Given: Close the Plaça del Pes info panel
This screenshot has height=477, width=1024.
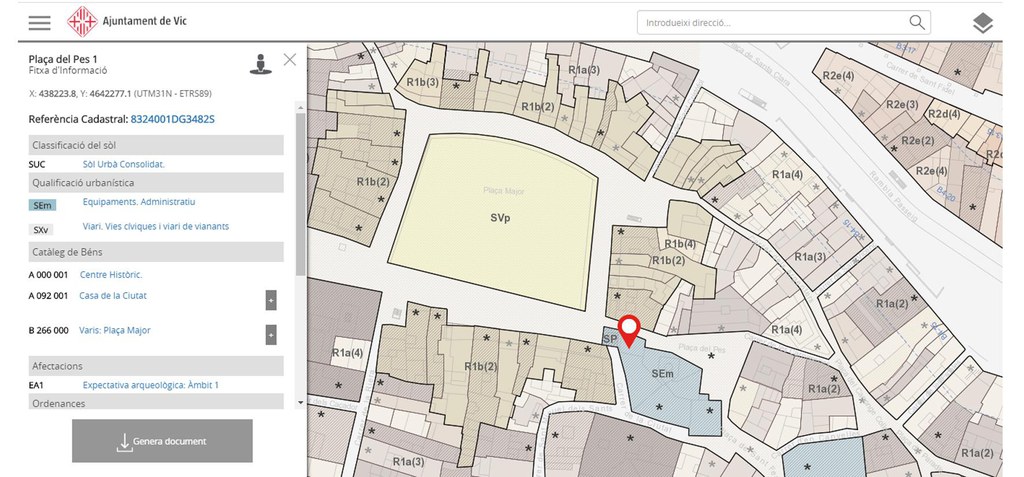Looking at the screenshot, I should tap(290, 60).
